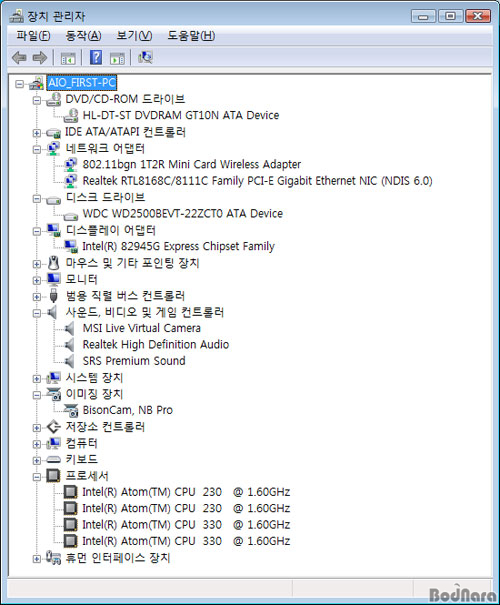Collapse the DVD/CD-ROM 드라이브 node

(37, 100)
